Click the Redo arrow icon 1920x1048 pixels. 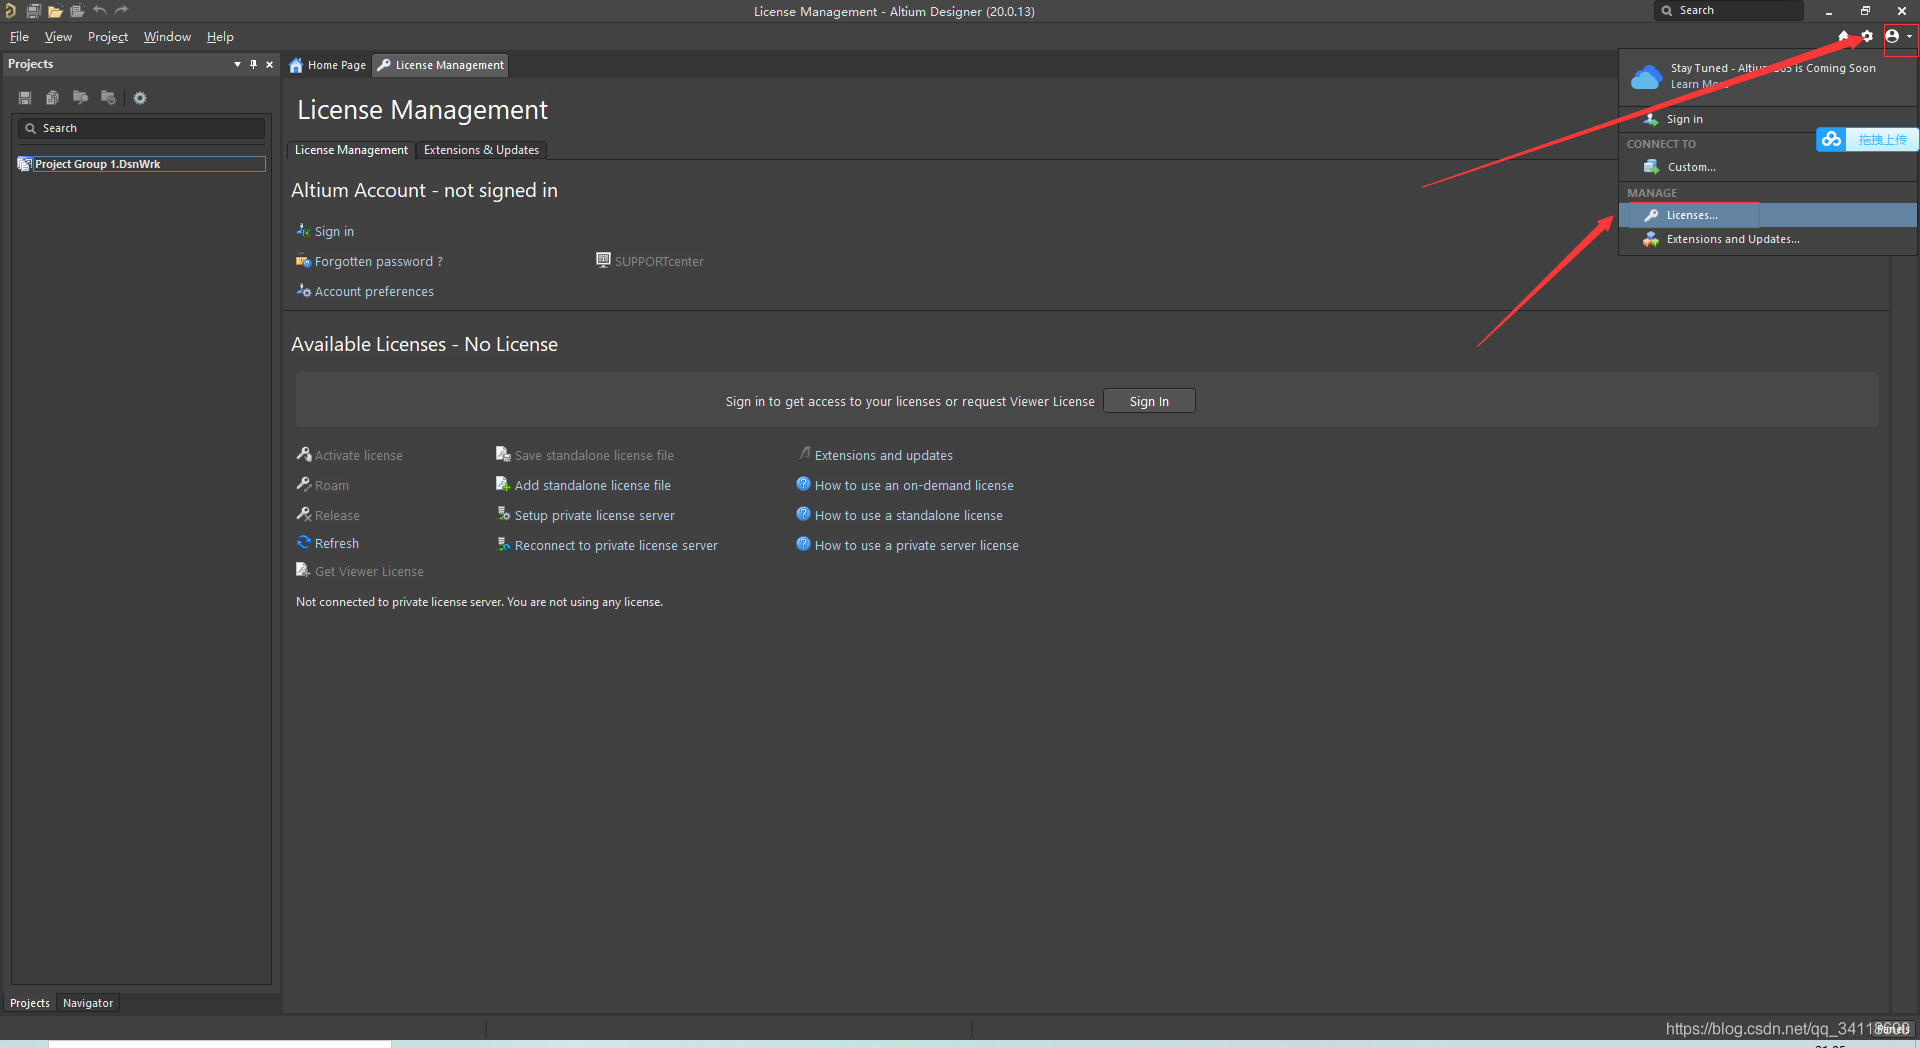pos(121,11)
